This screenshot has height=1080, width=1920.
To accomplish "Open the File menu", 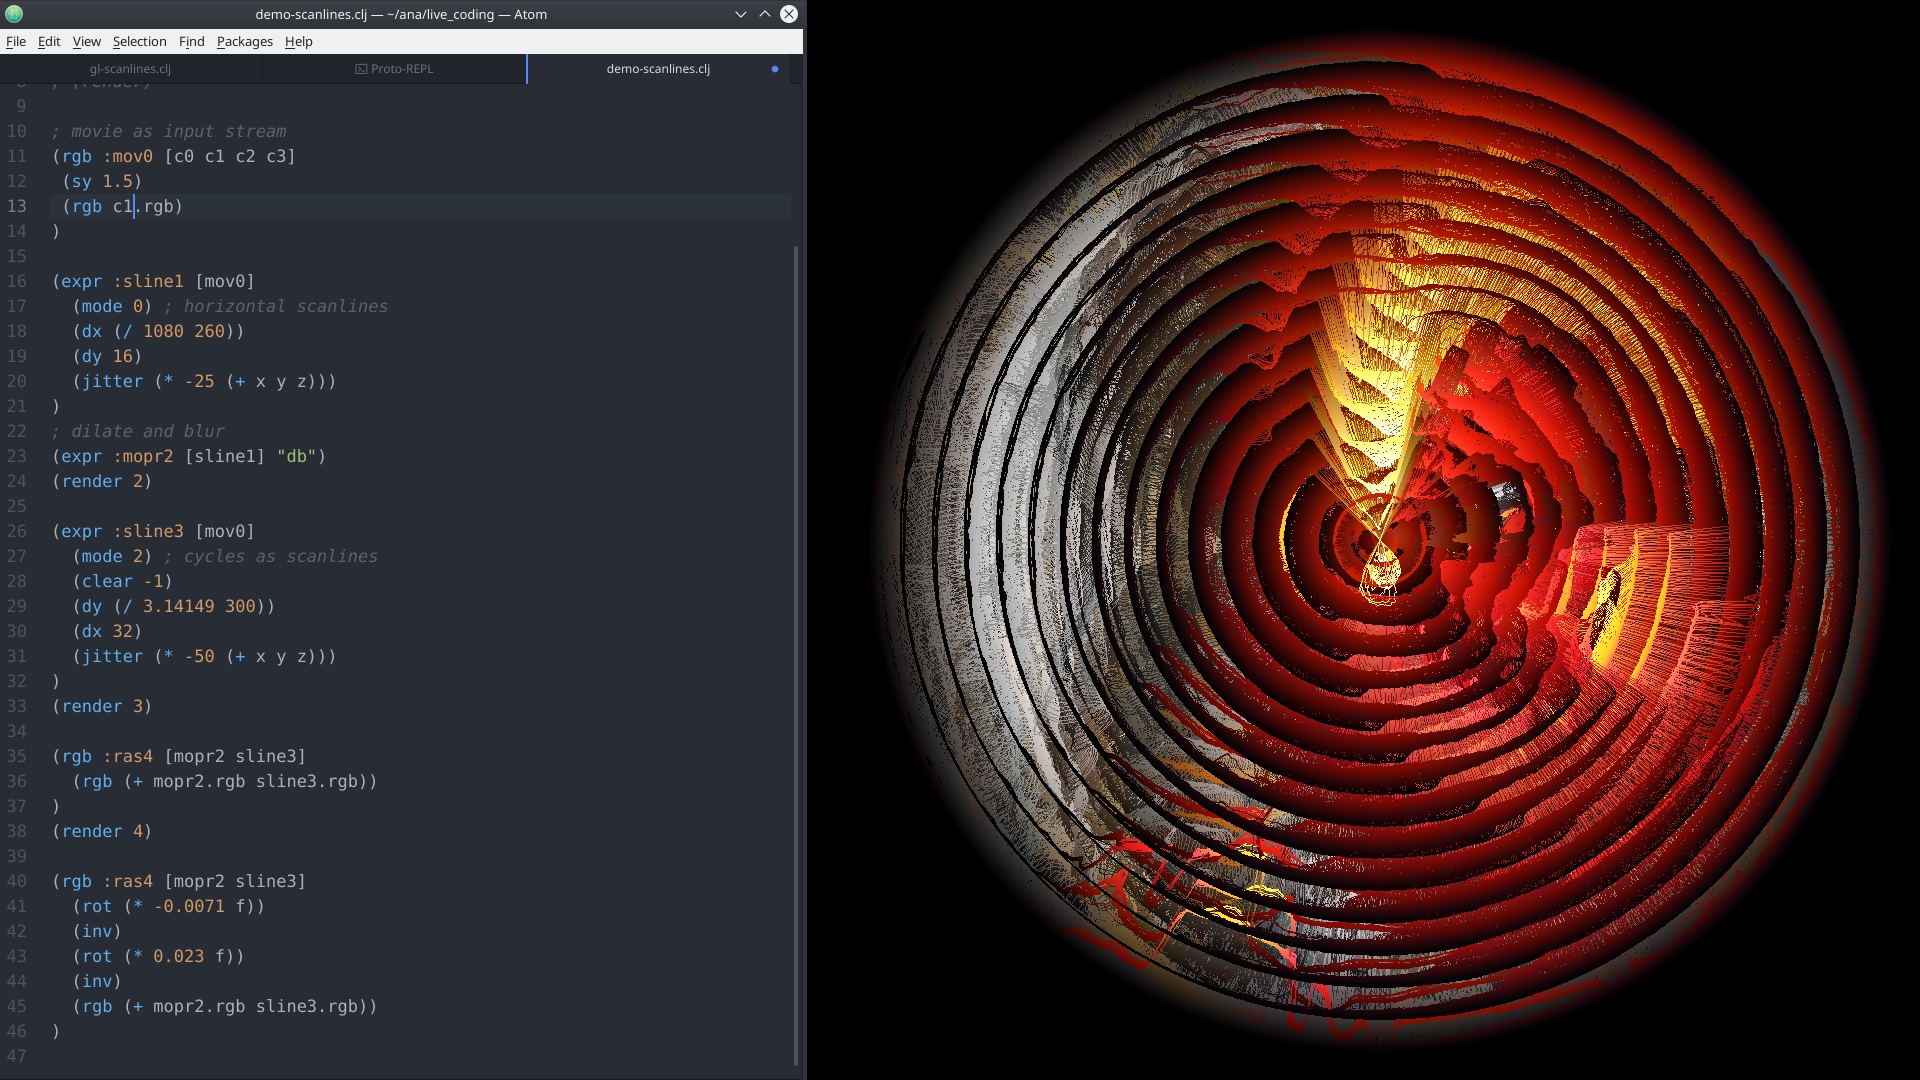I will pos(16,41).
